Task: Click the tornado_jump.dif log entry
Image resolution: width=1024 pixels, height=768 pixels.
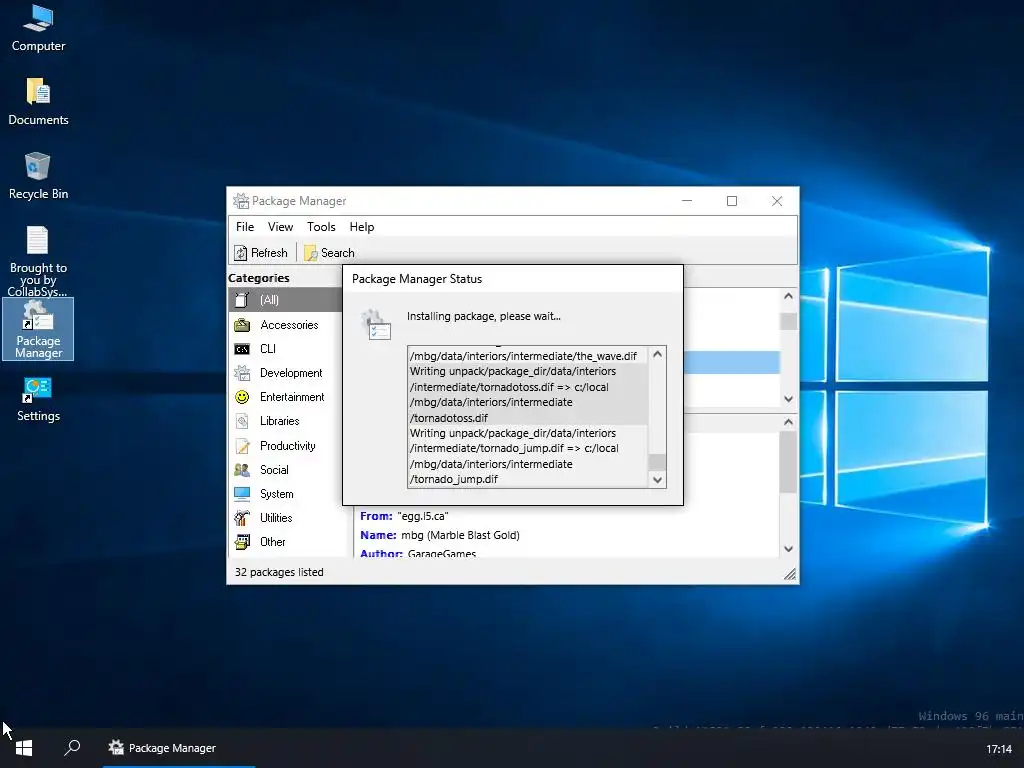Action: click(x=528, y=456)
